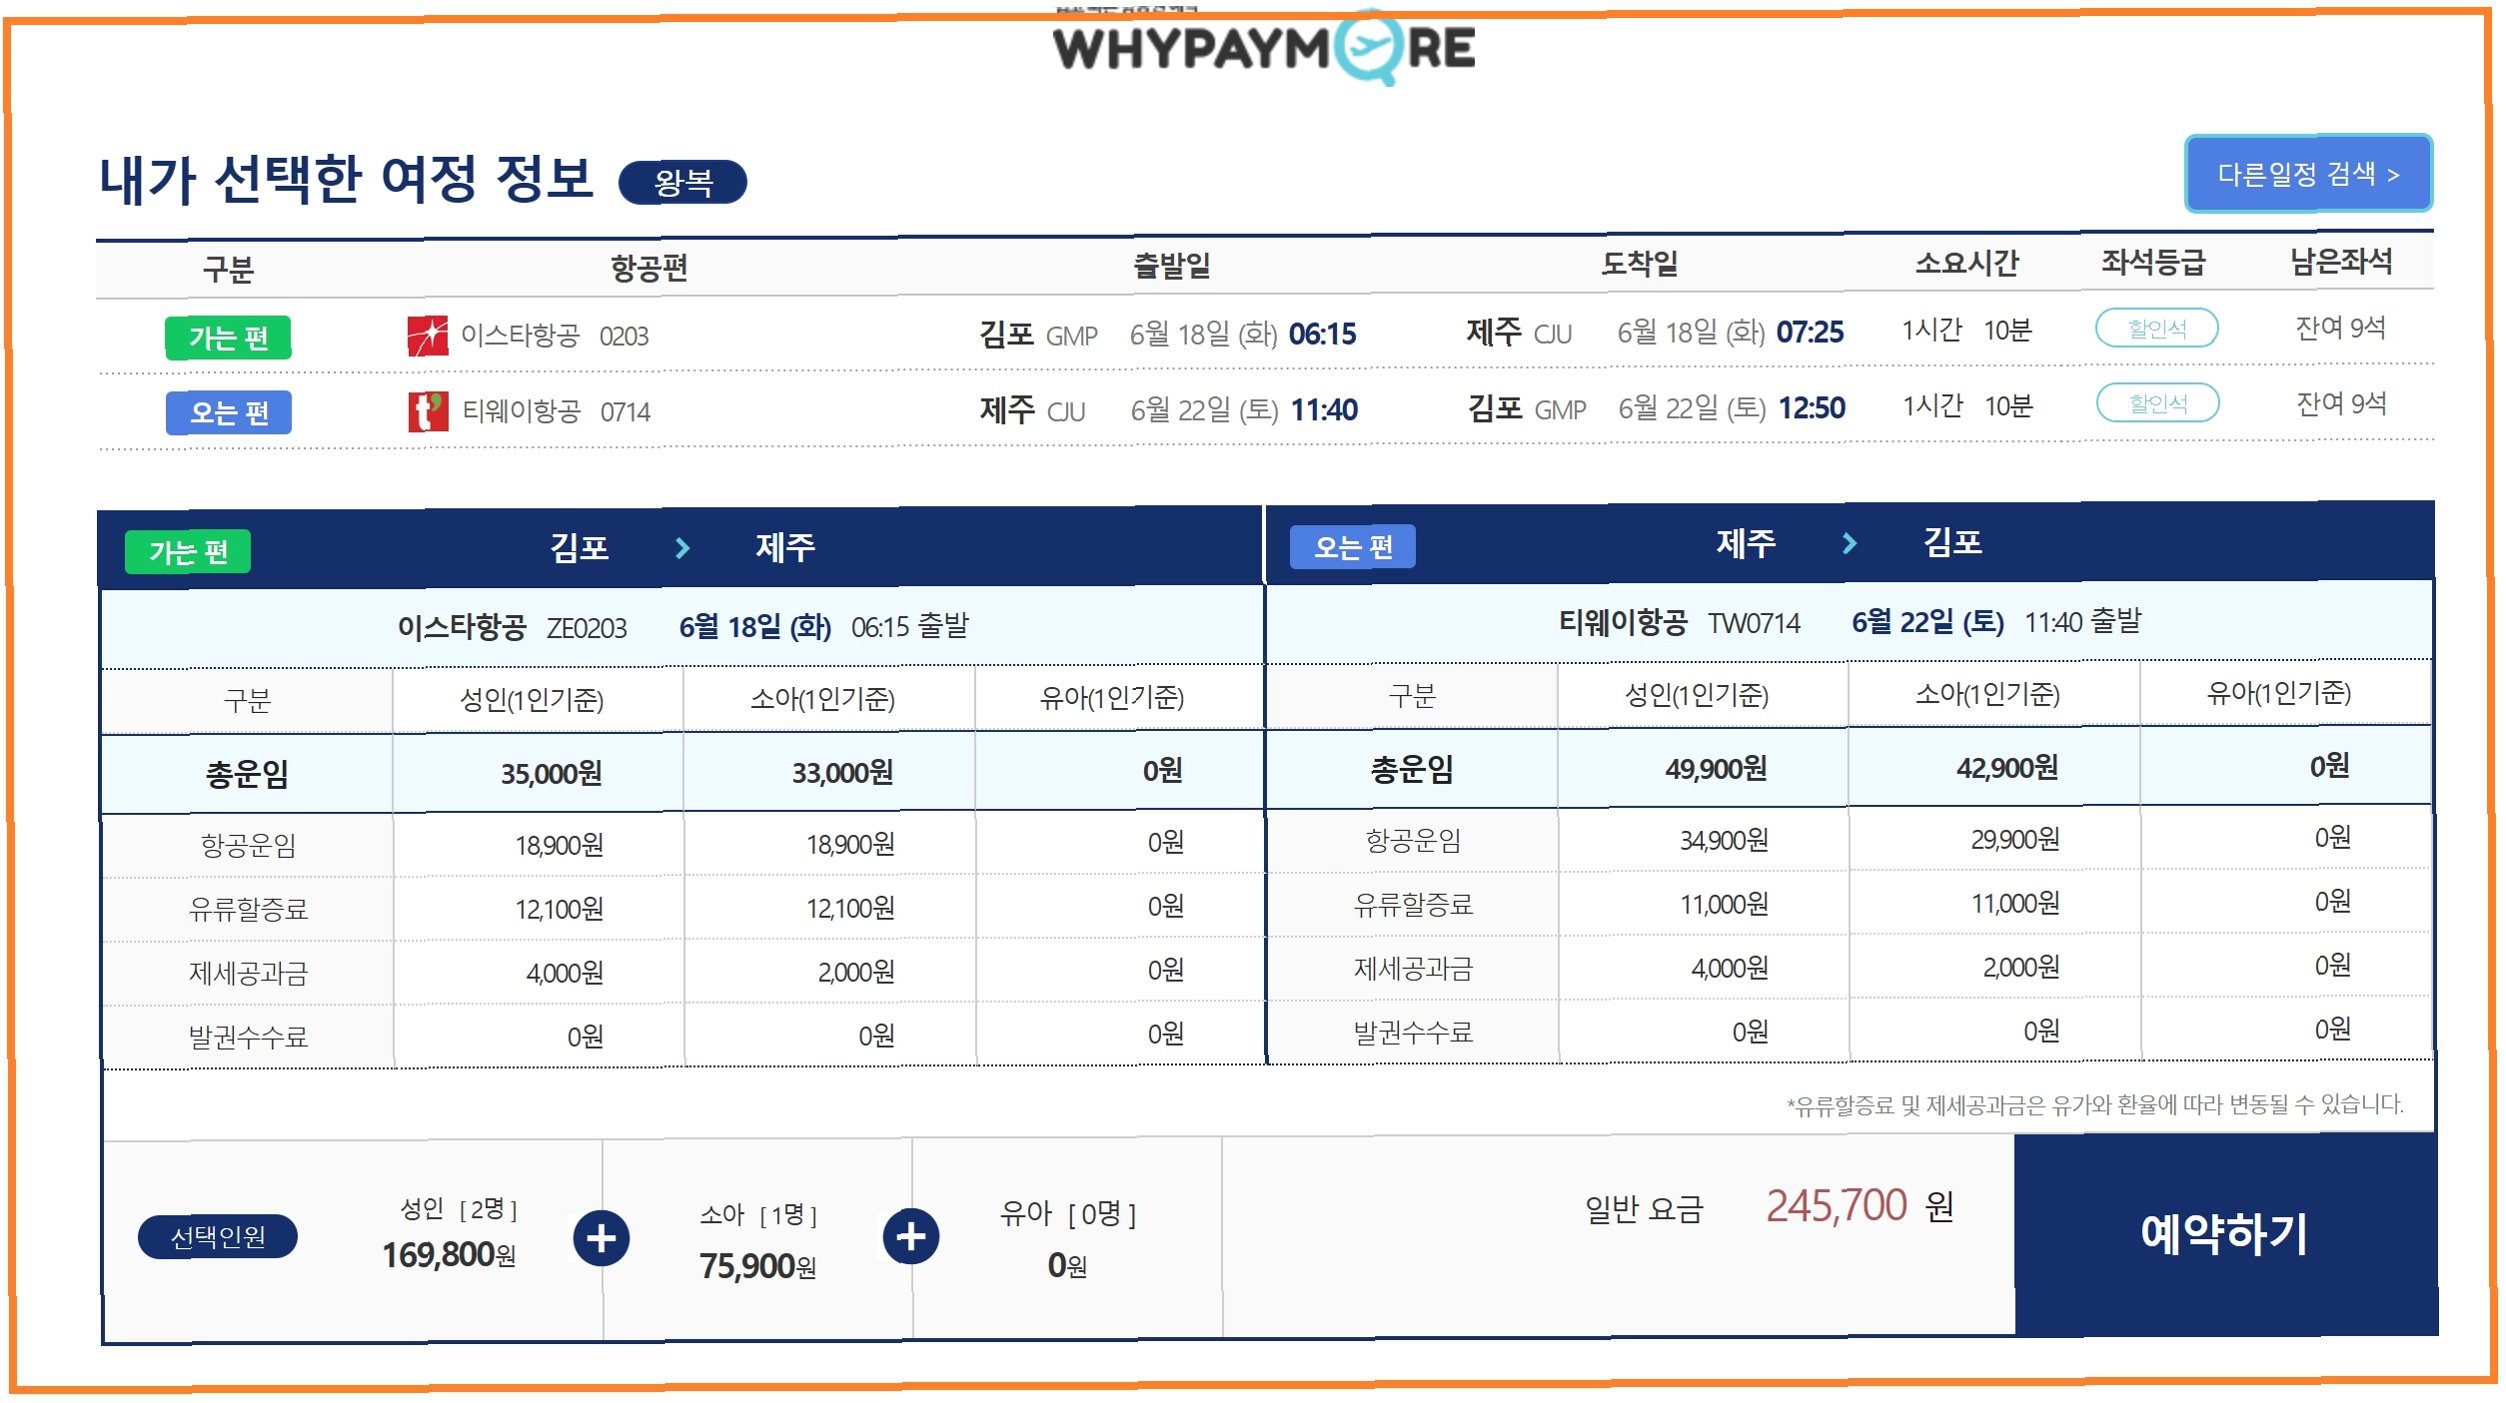Select the blue 오는 편 tag in the itinerary row
This screenshot has width=2506, height=1403.
pyautogui.click(x=228, y=413)
